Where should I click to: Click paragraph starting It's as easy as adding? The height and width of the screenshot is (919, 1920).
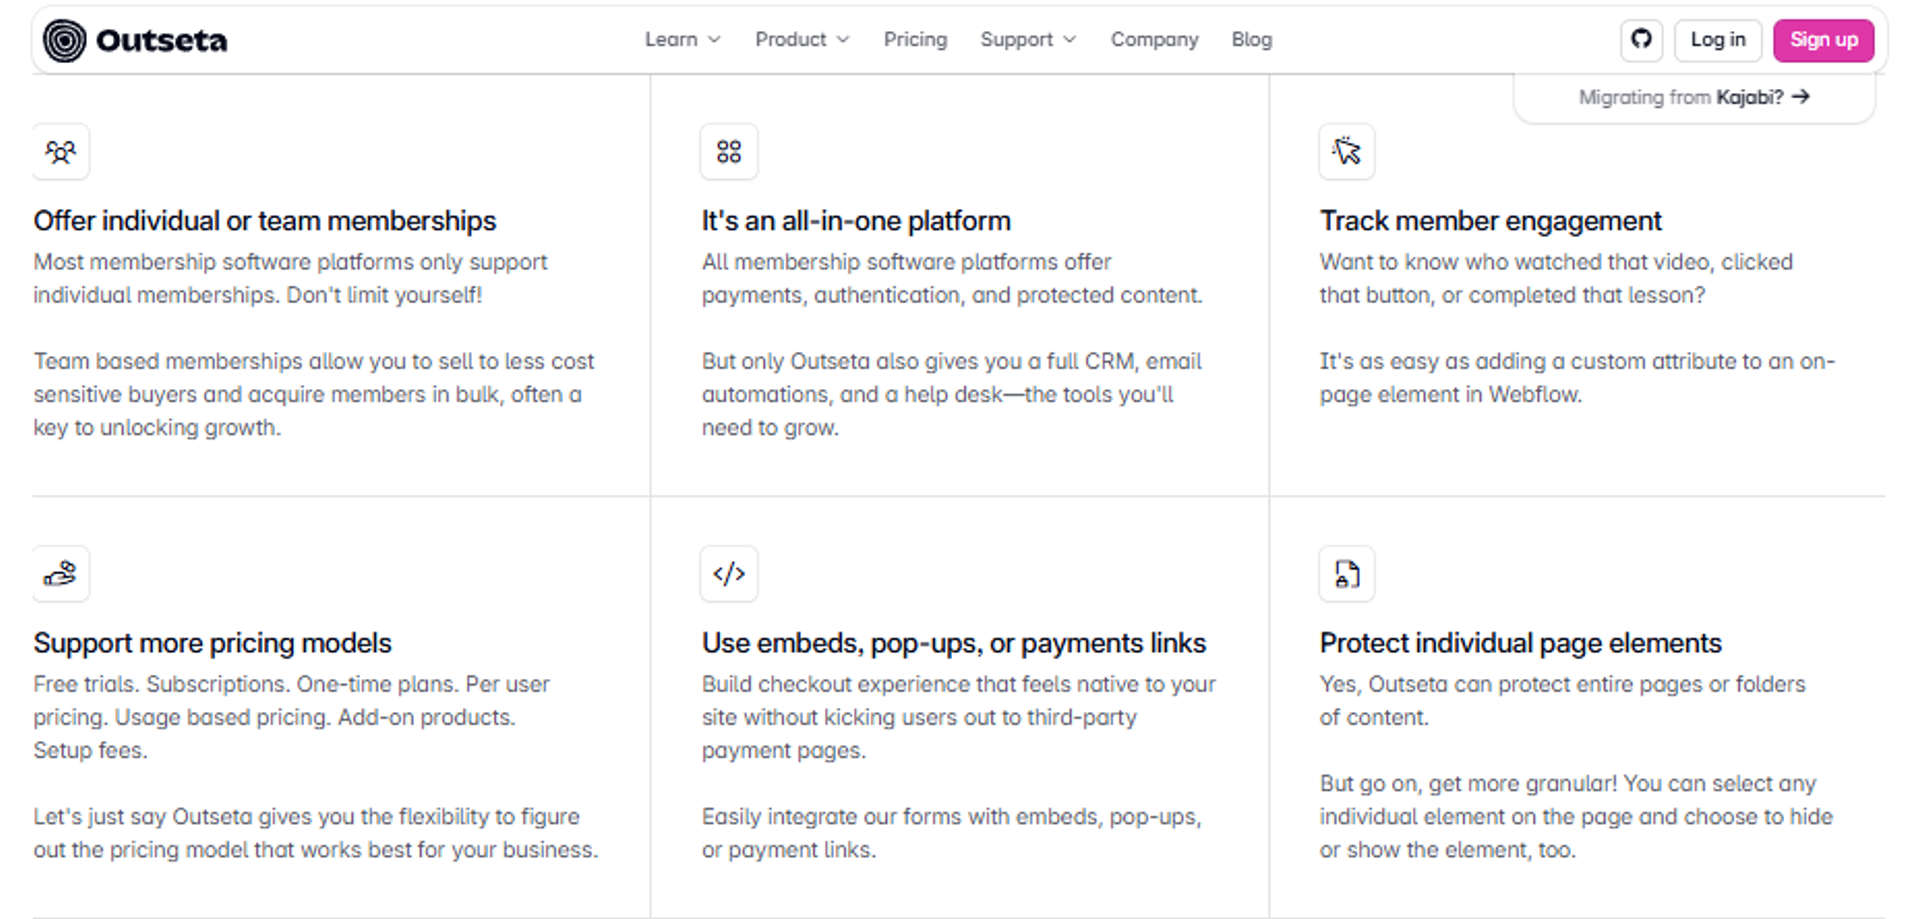pos(1577,378)
